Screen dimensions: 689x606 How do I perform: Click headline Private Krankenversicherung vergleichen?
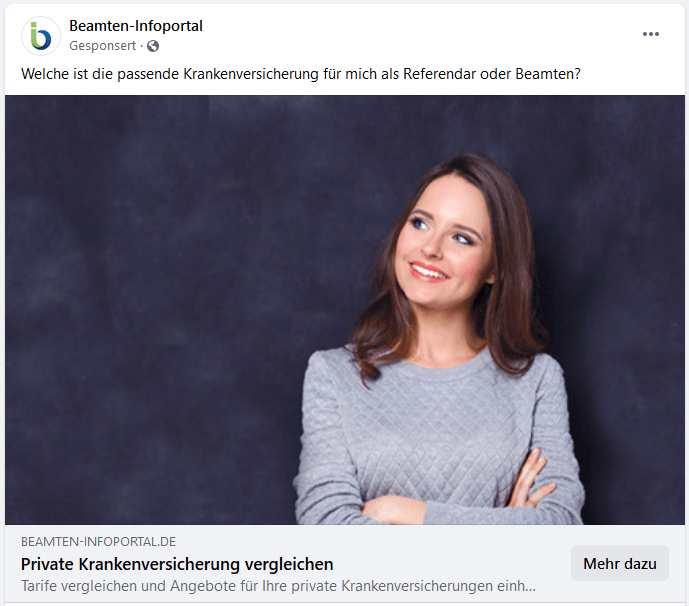(177, 564)
